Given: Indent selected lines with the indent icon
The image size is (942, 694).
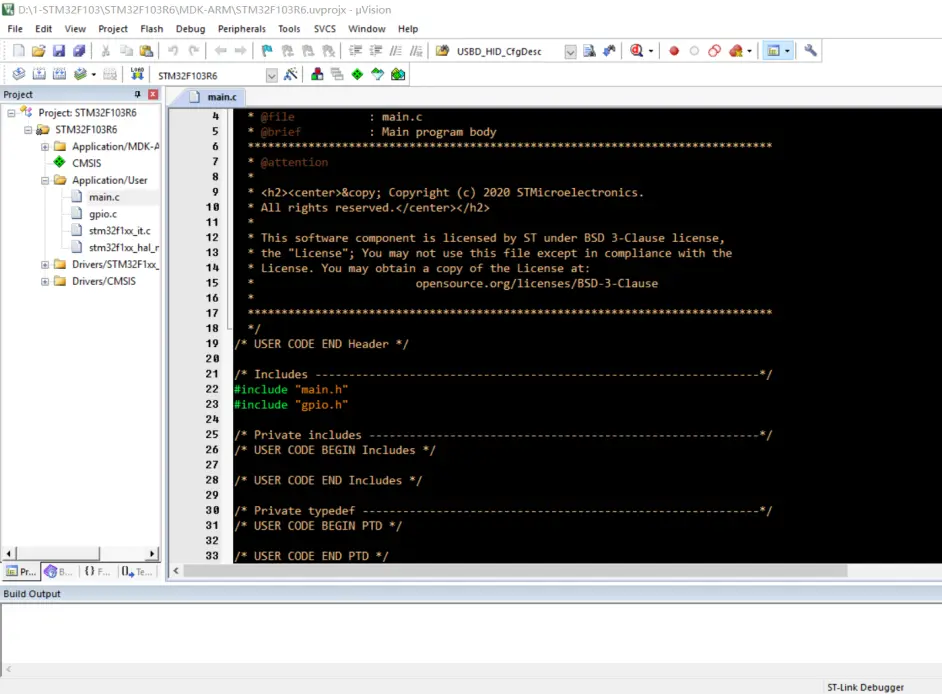Looking at the screenshot, I should [x=355, y=51].
